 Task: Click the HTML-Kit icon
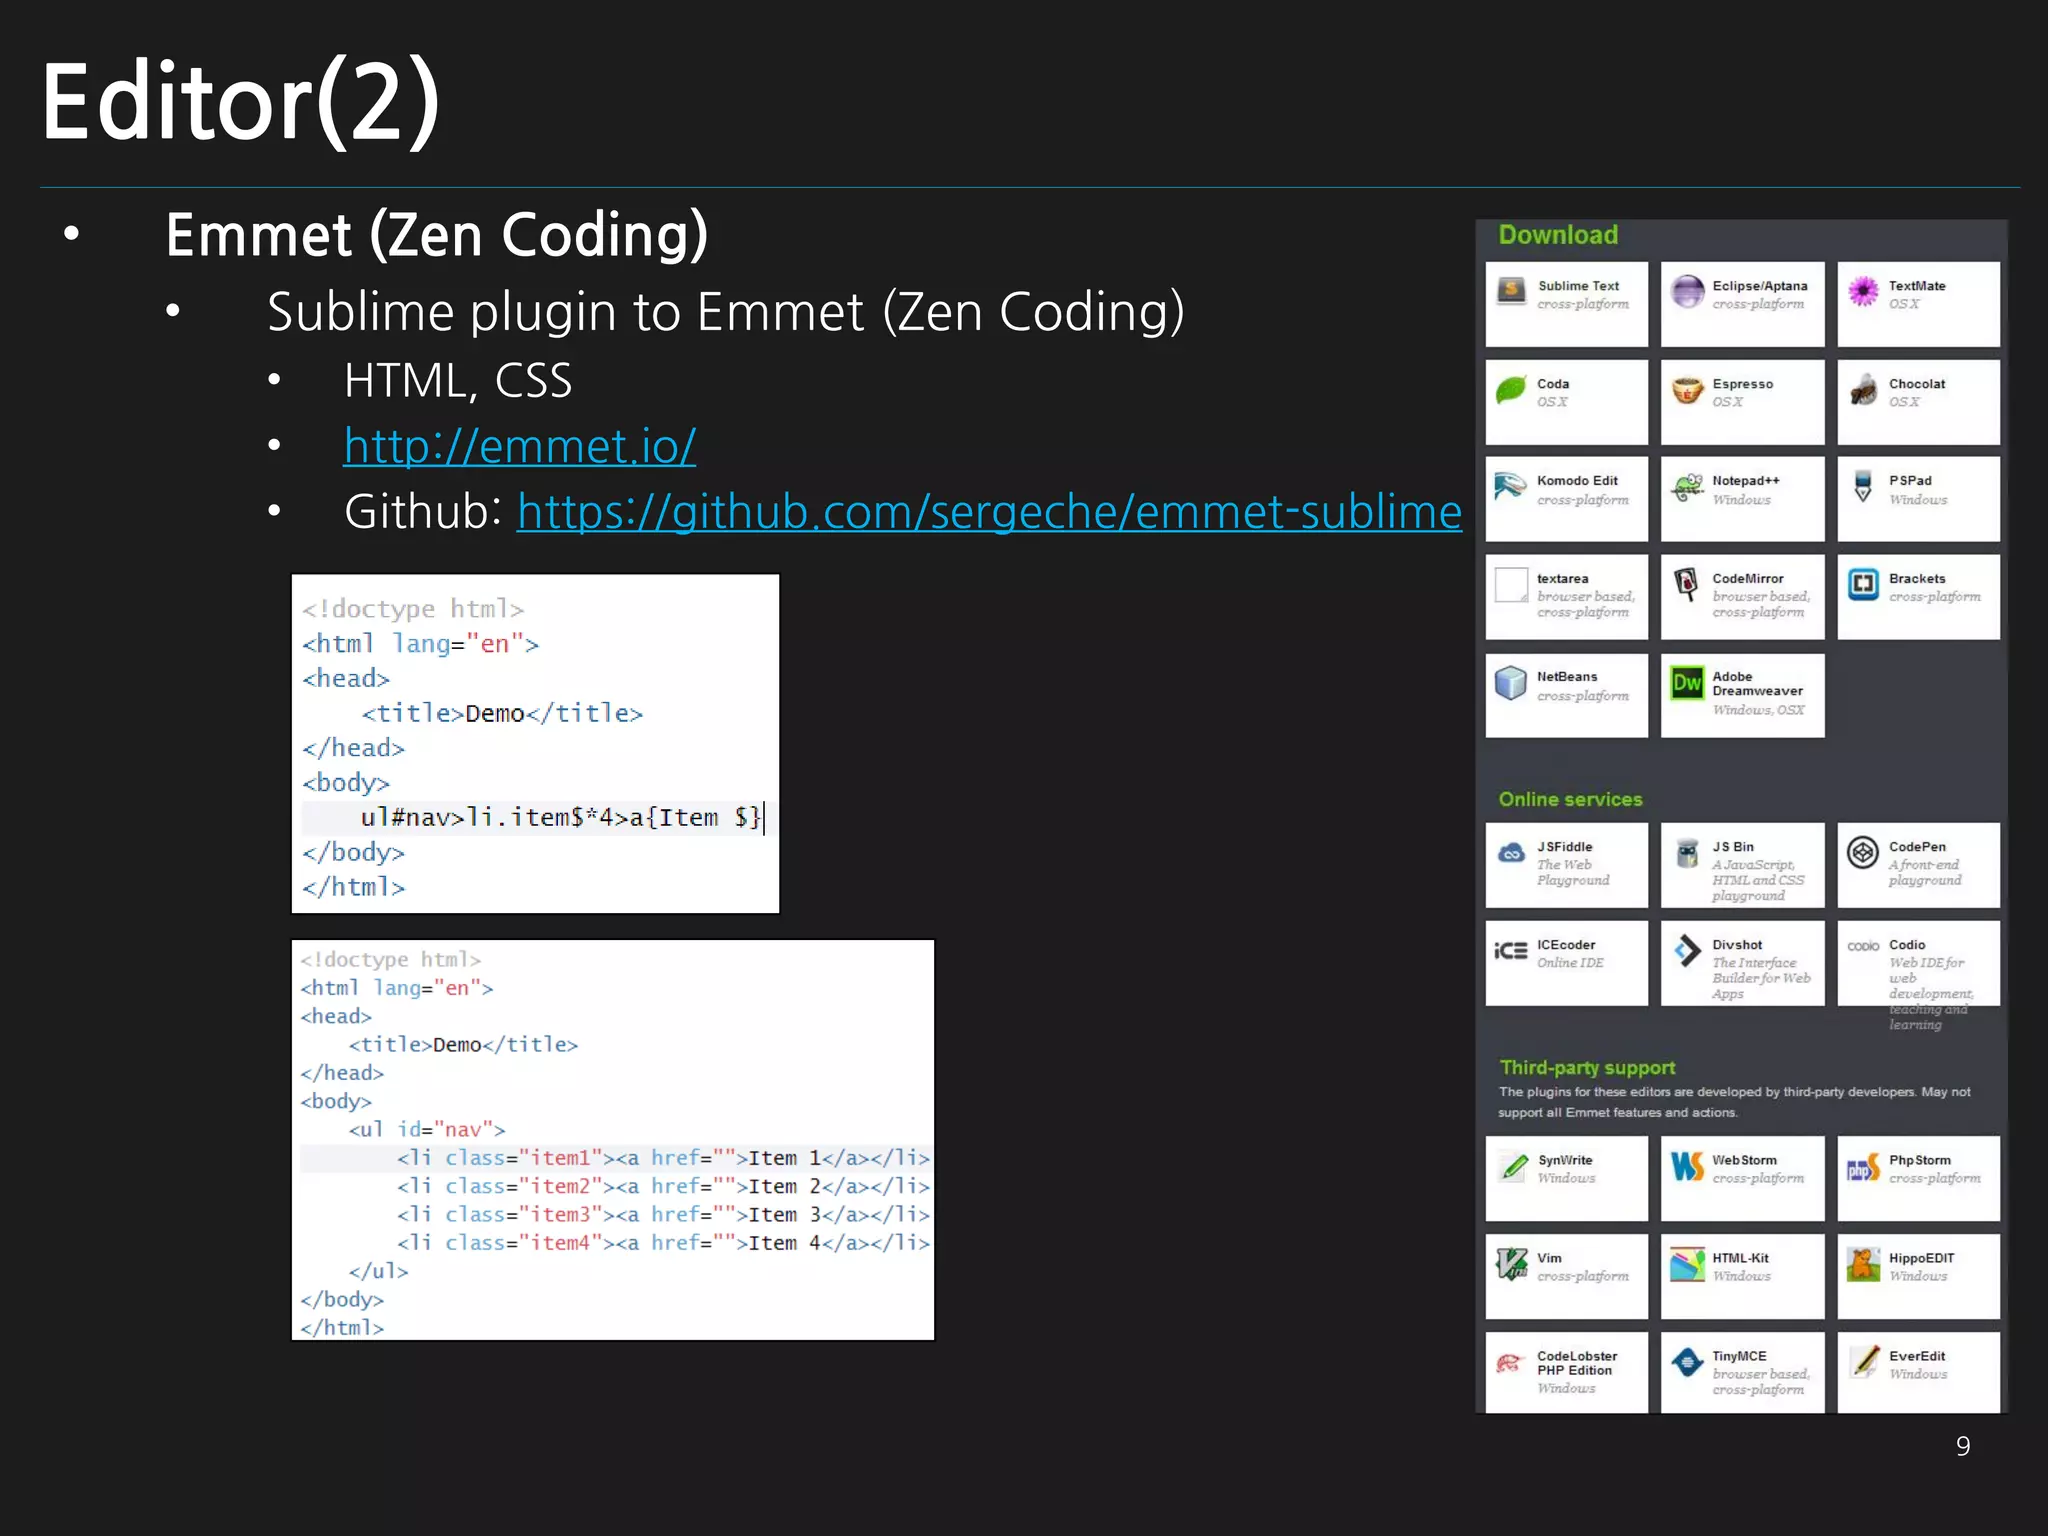[x=1687, y=1265]
